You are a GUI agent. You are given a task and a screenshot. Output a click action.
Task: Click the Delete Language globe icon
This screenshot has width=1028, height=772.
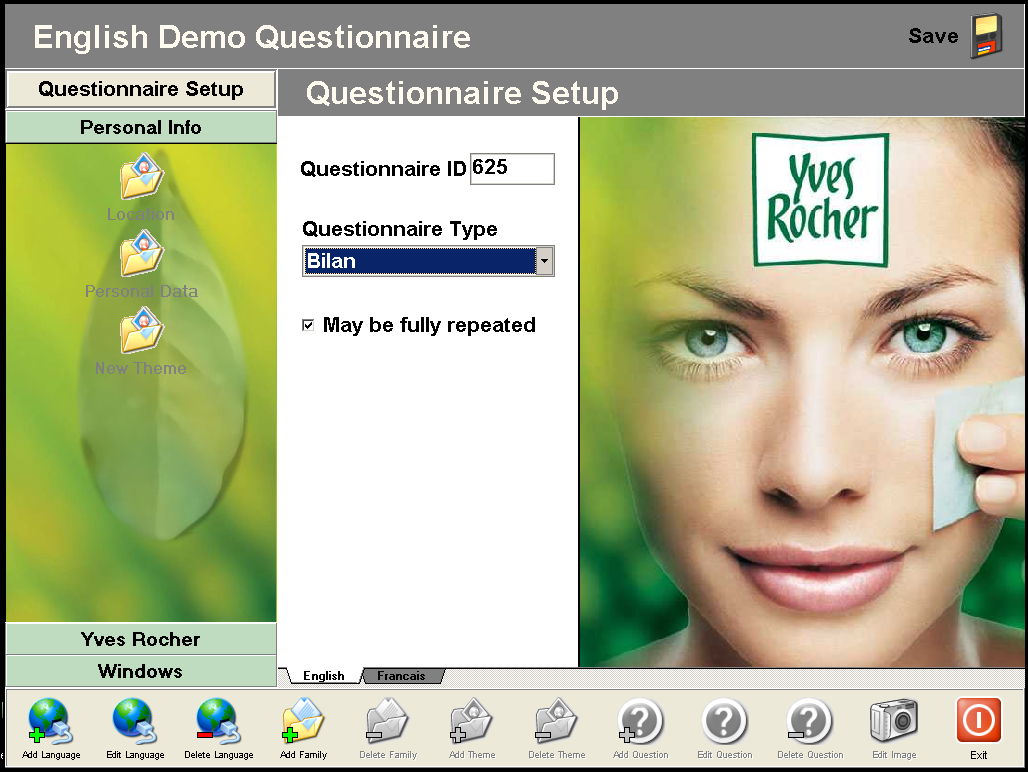point(218,721)
